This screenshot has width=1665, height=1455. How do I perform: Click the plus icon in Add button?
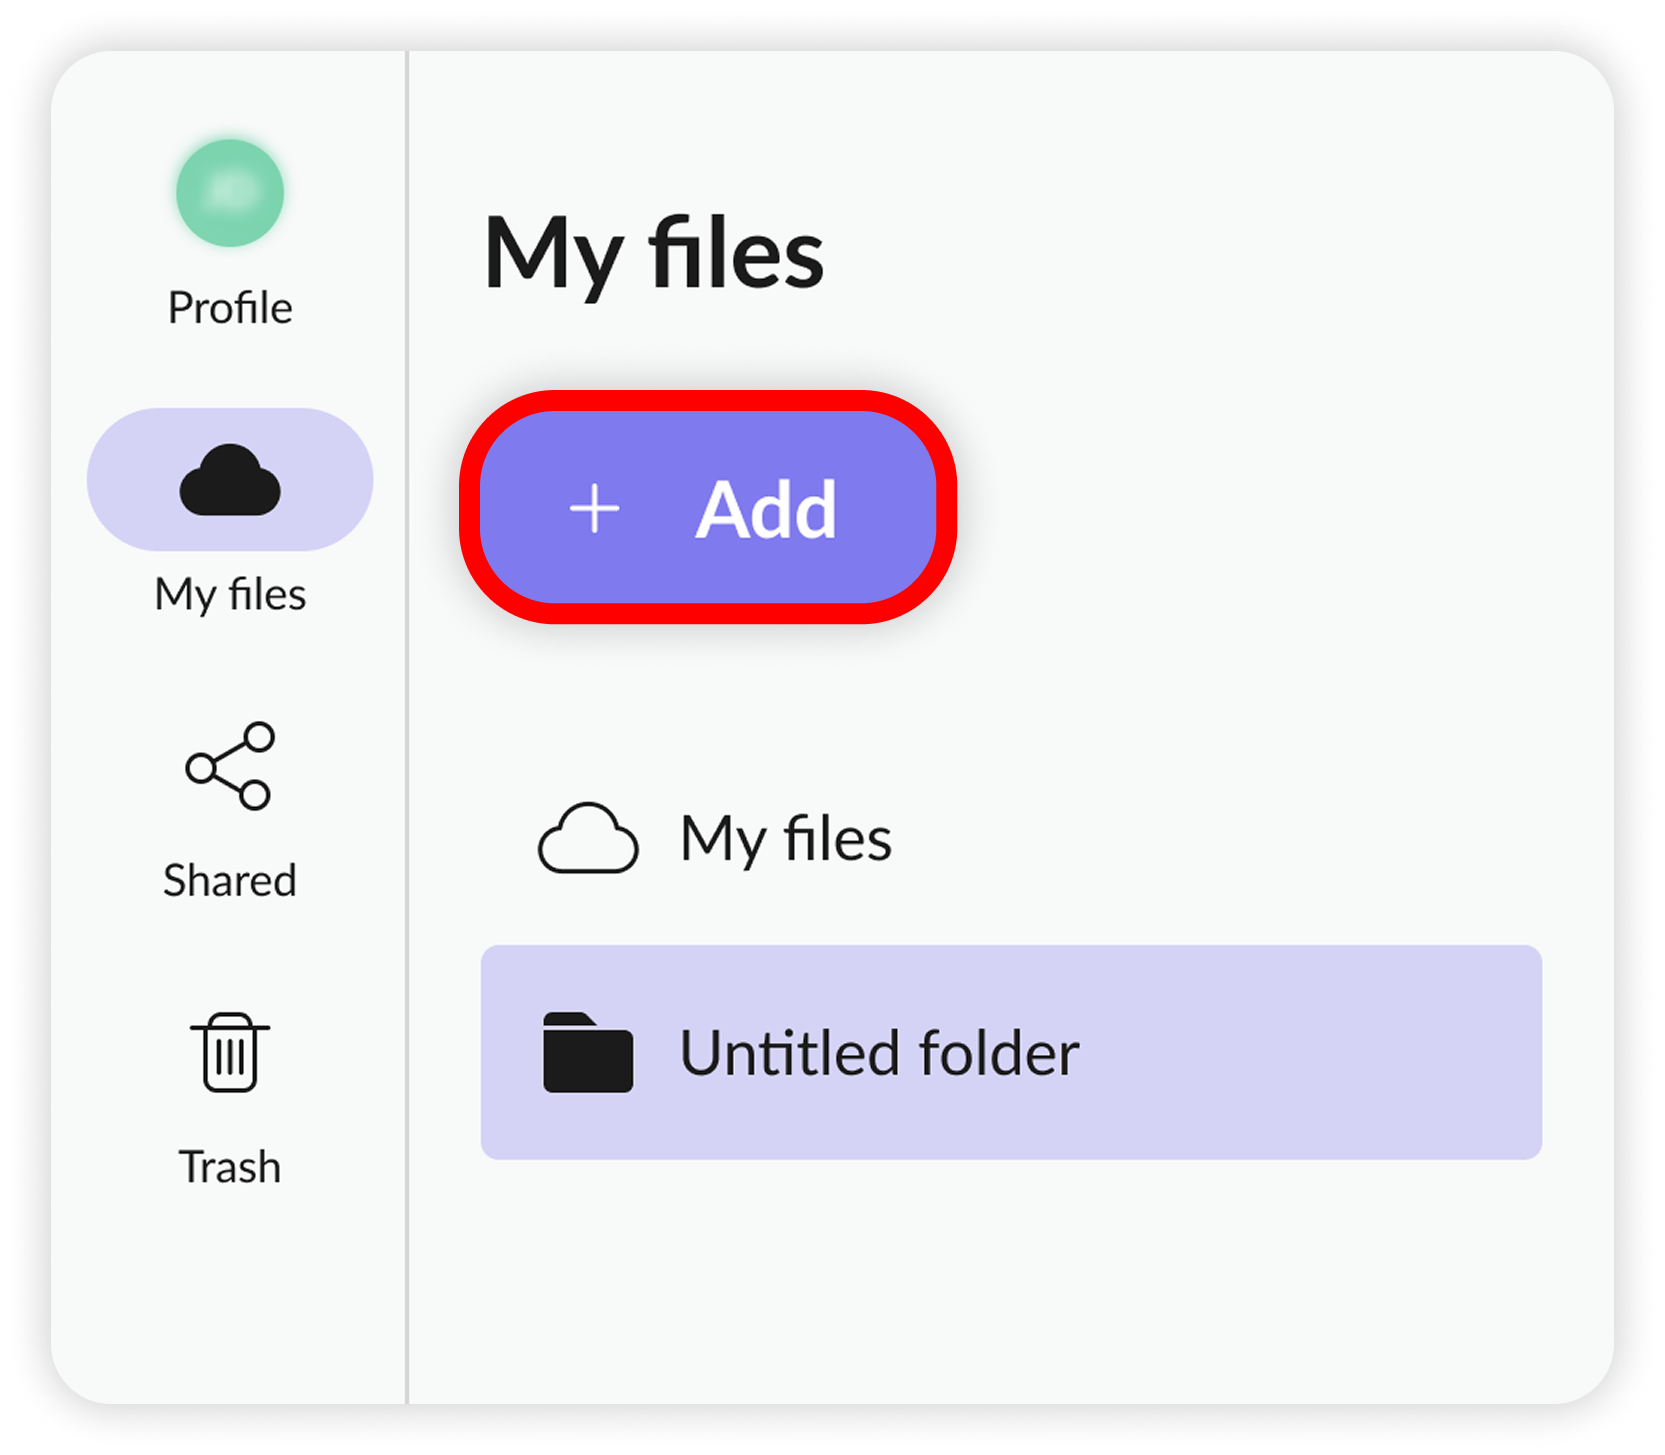[x=595, y=509]
